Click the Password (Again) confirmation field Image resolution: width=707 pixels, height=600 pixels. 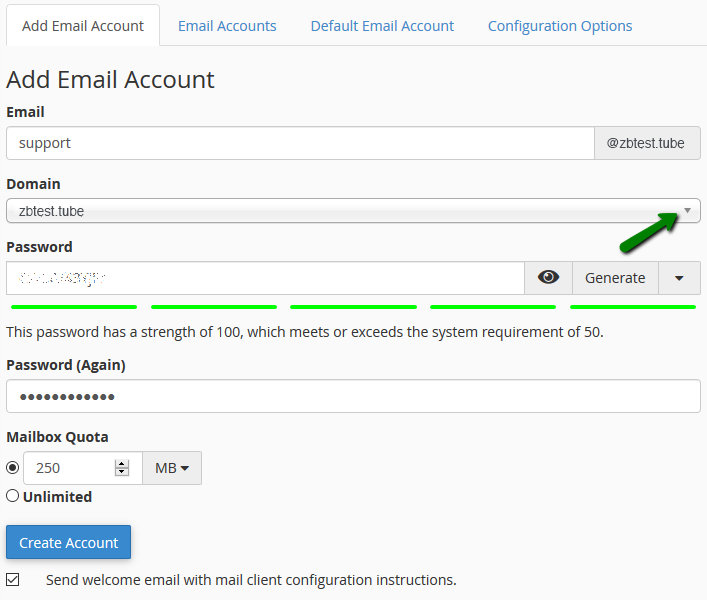(353, 396)
